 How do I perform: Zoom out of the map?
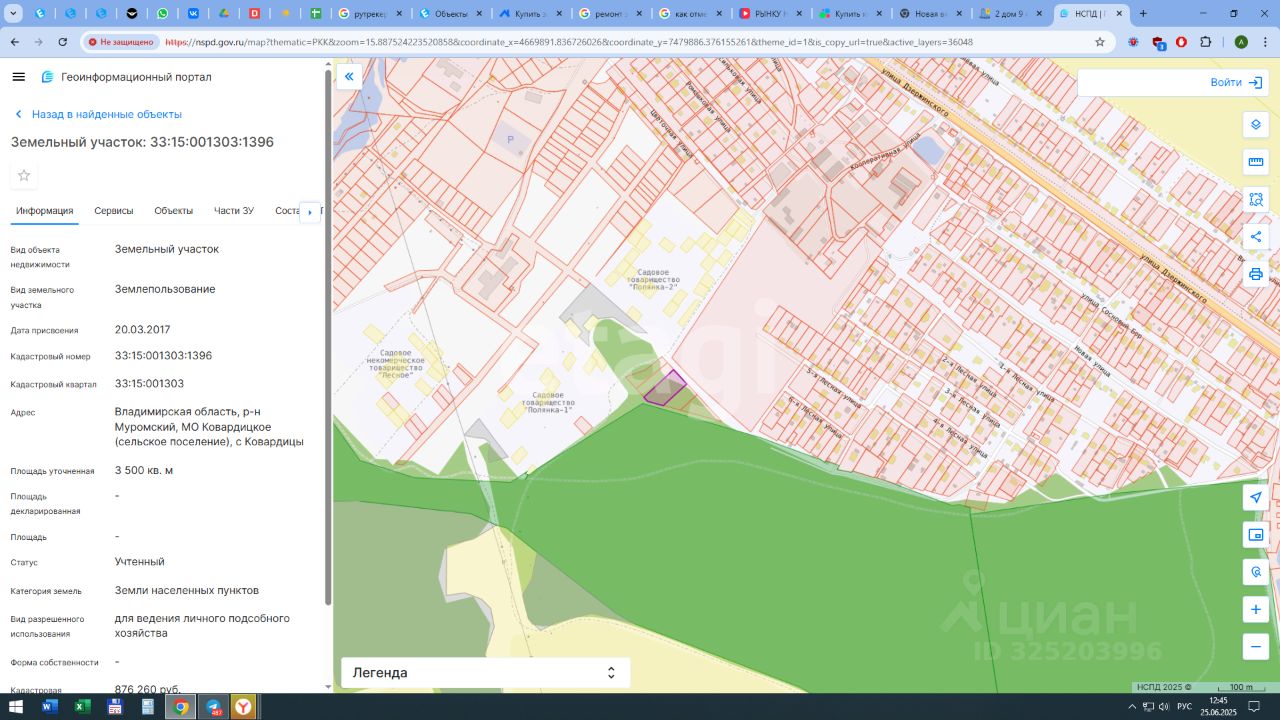coord(1255,646)
